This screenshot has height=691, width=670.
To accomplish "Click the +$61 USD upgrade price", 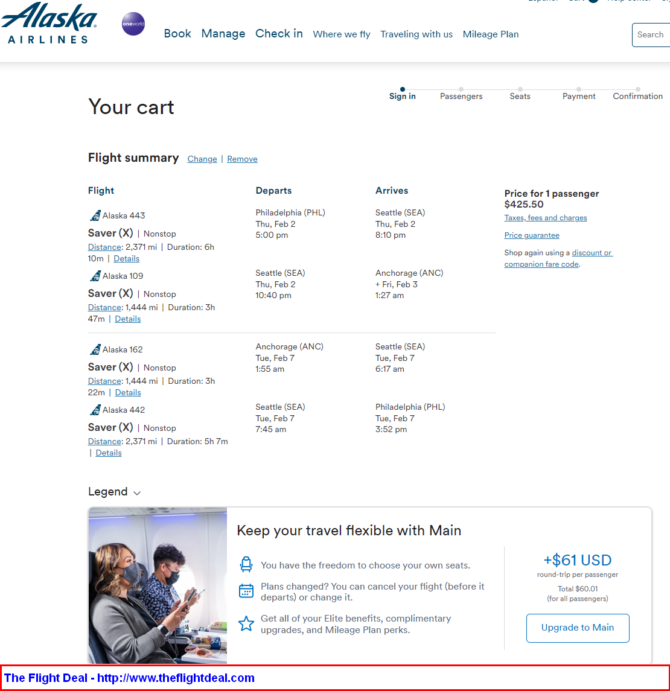I will [x=577, y=560].
